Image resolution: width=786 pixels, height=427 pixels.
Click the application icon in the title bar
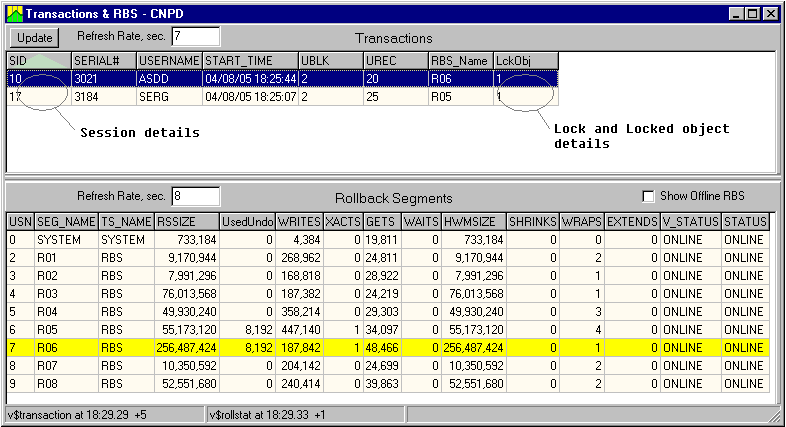[x=15, y=14]
